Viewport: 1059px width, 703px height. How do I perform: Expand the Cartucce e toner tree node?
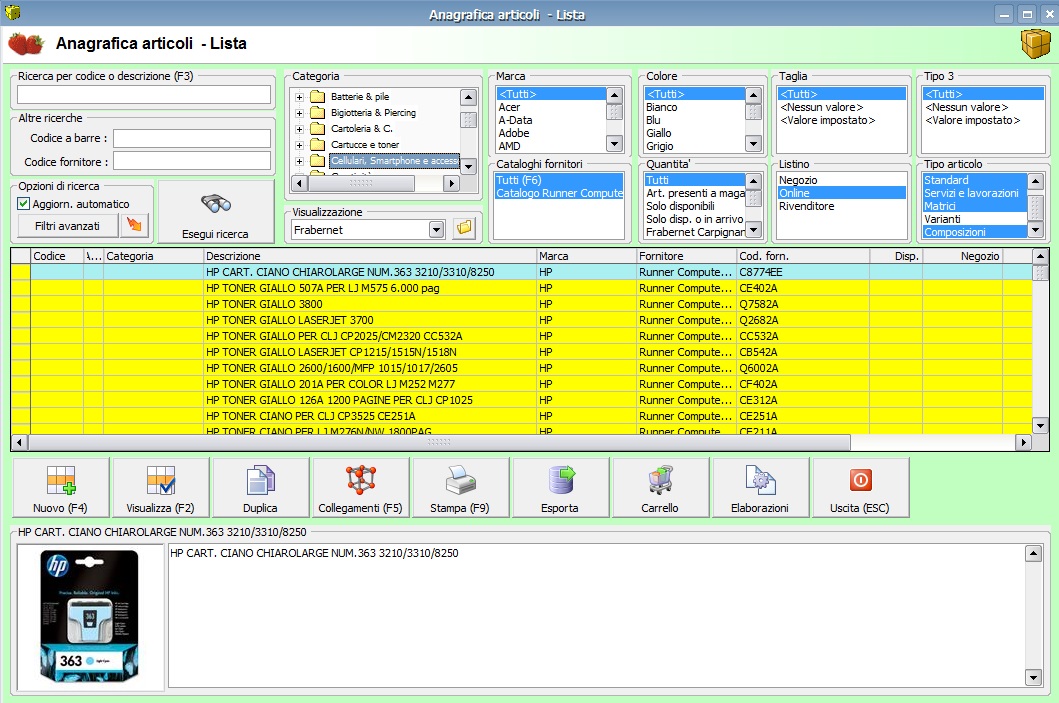[x=299, y=145]
